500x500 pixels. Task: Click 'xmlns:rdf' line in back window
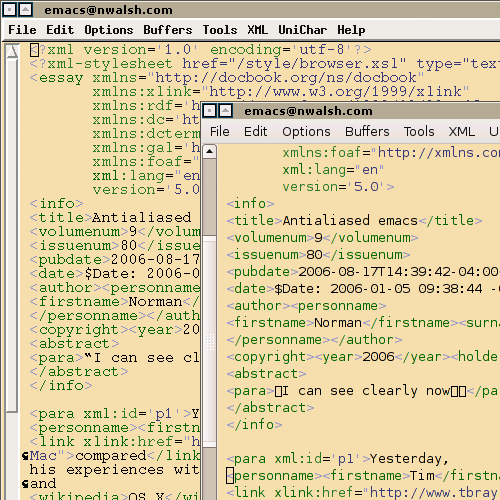146,106
